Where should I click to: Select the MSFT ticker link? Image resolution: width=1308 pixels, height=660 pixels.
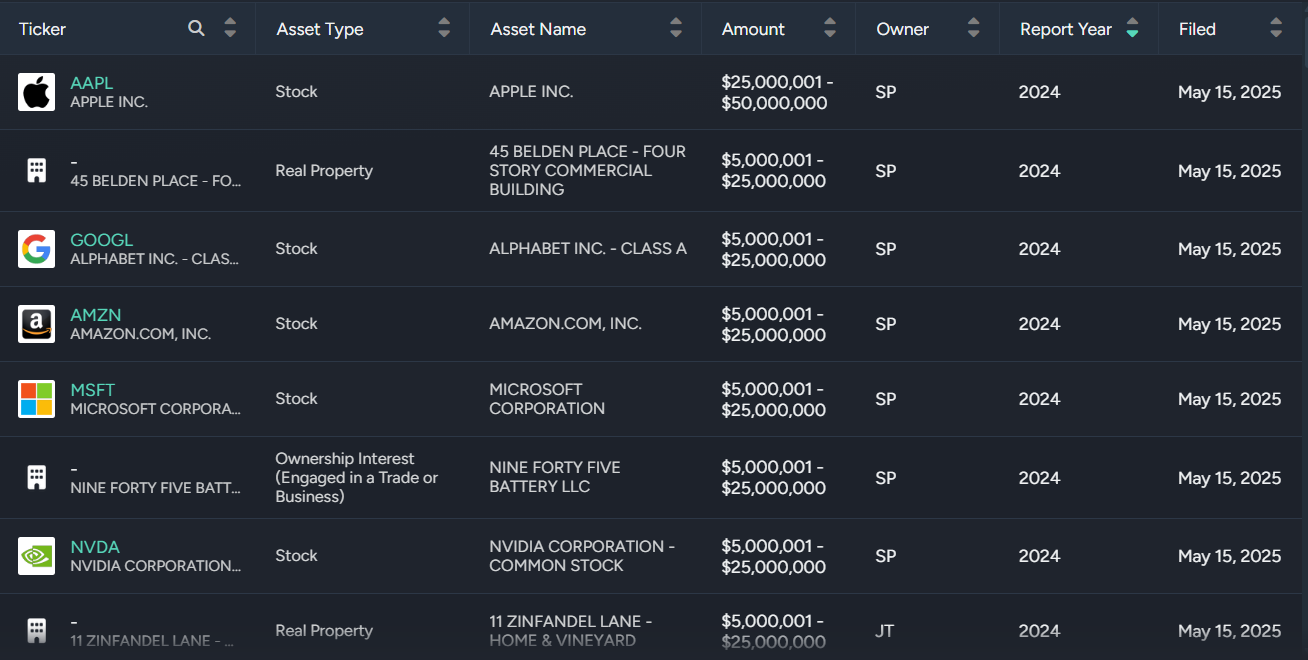coord(93,390)
